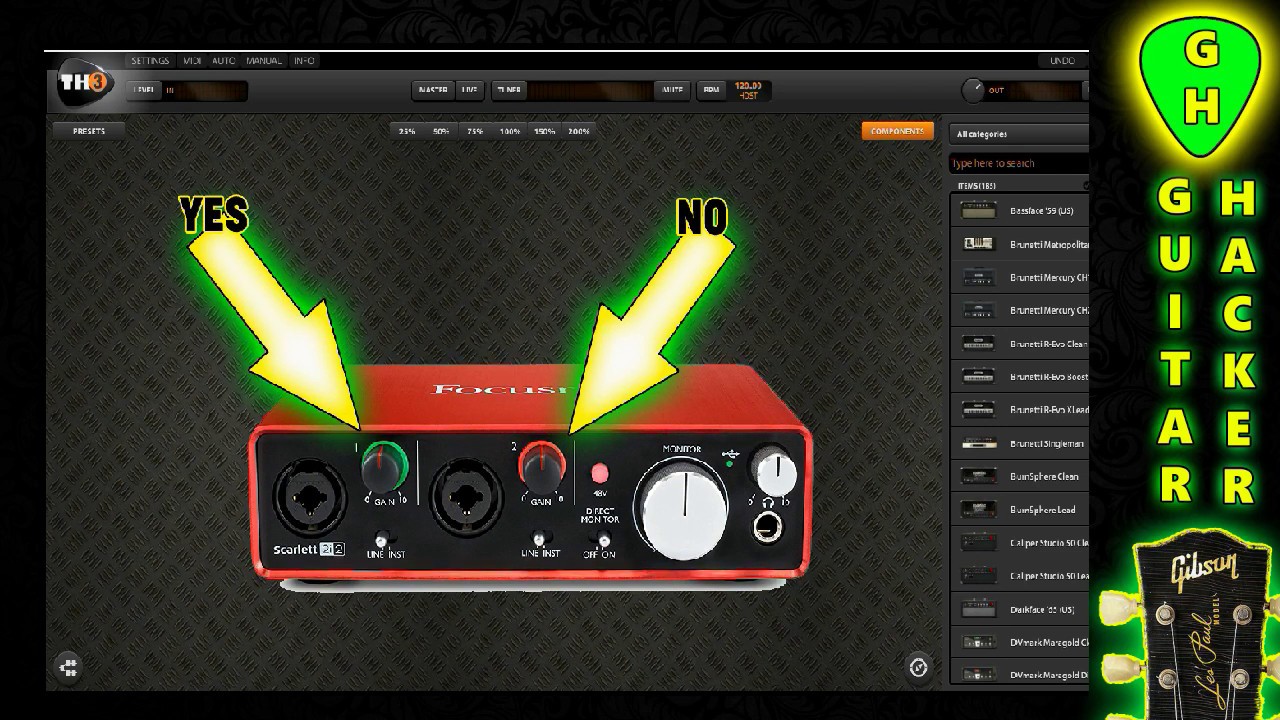1280x720 pixels.
Task: Toggle the MASTER button
Action: tap(433, 90)
